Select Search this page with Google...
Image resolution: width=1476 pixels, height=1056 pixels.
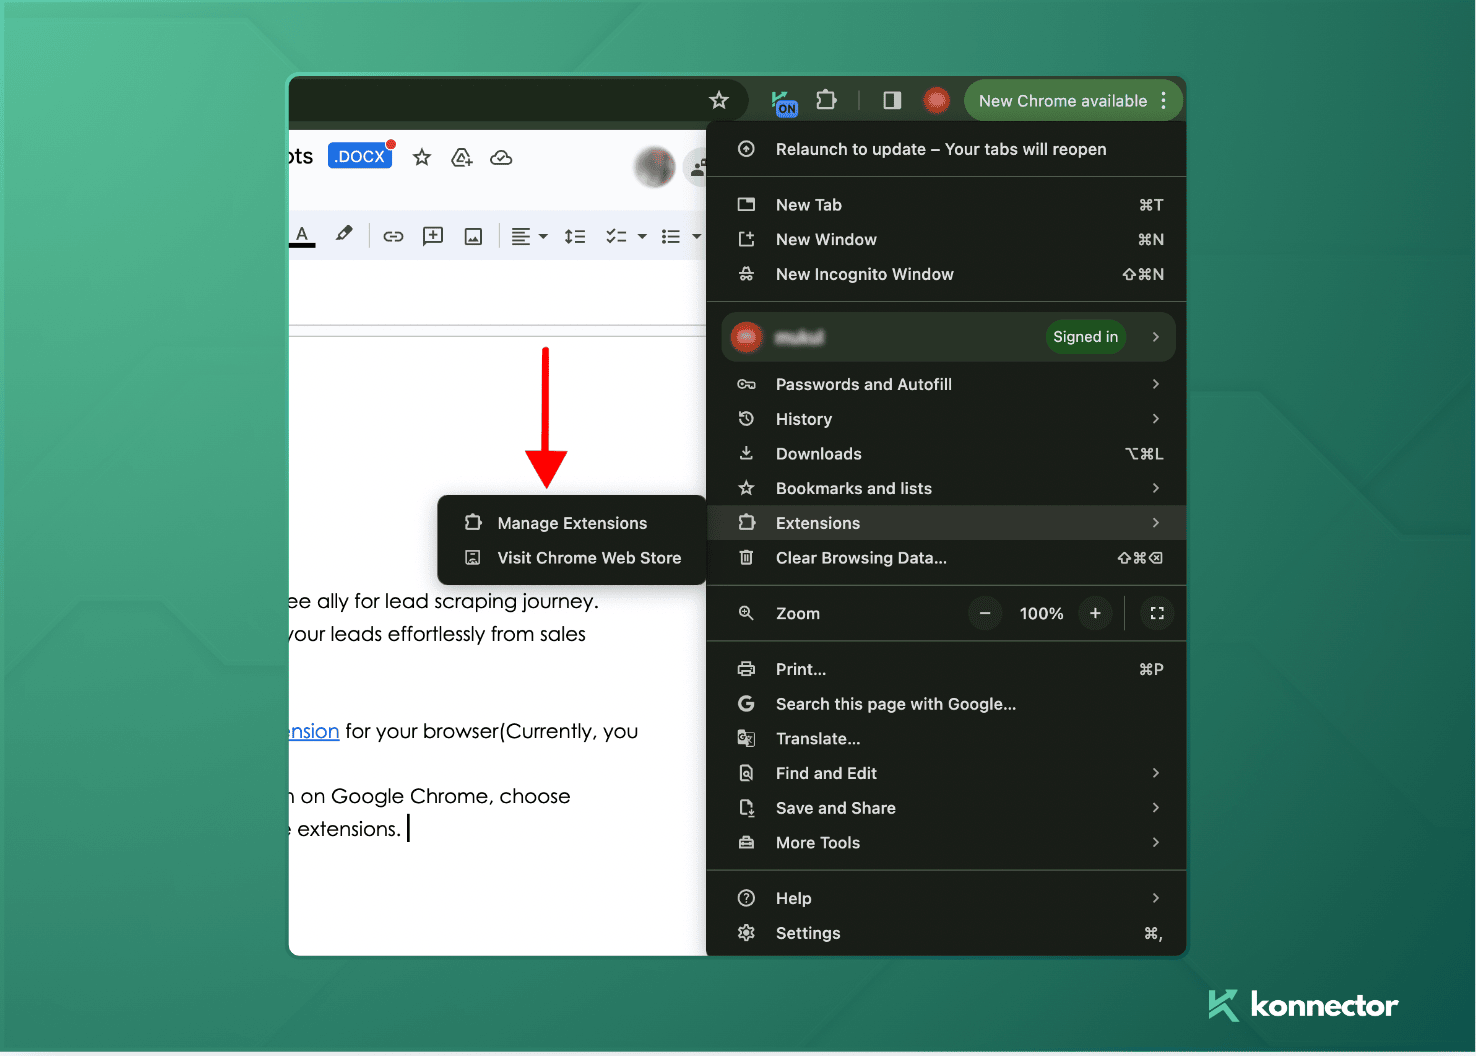(946, 704)
